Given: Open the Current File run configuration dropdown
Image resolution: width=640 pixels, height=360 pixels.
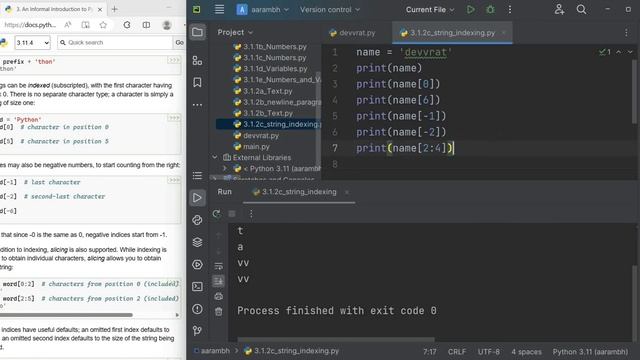Looking at the screenshot, I should [x=429, y=9].
